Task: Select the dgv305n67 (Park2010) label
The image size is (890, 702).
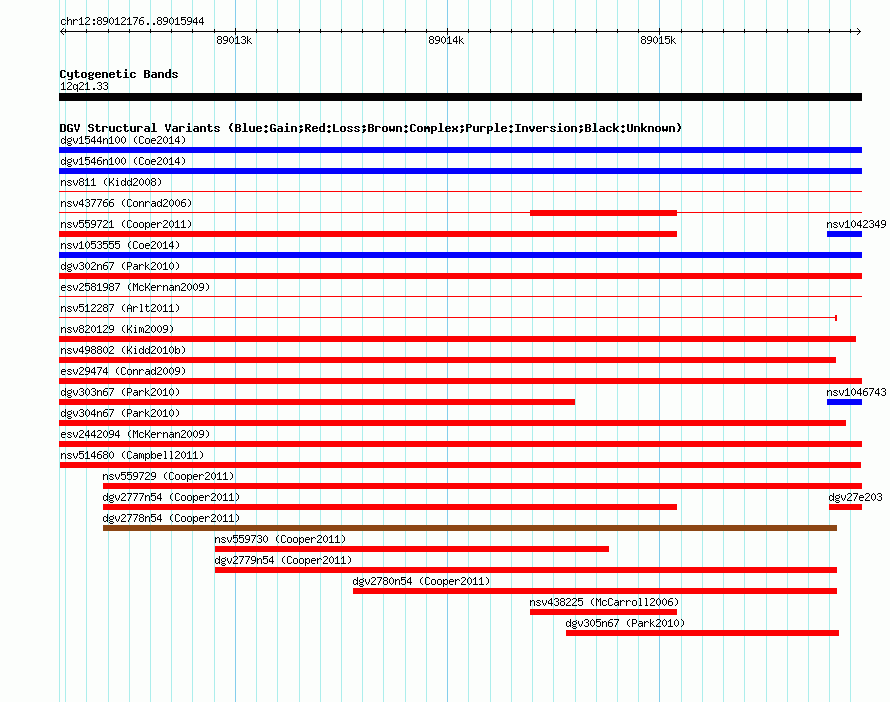Action: click(625, 623)
